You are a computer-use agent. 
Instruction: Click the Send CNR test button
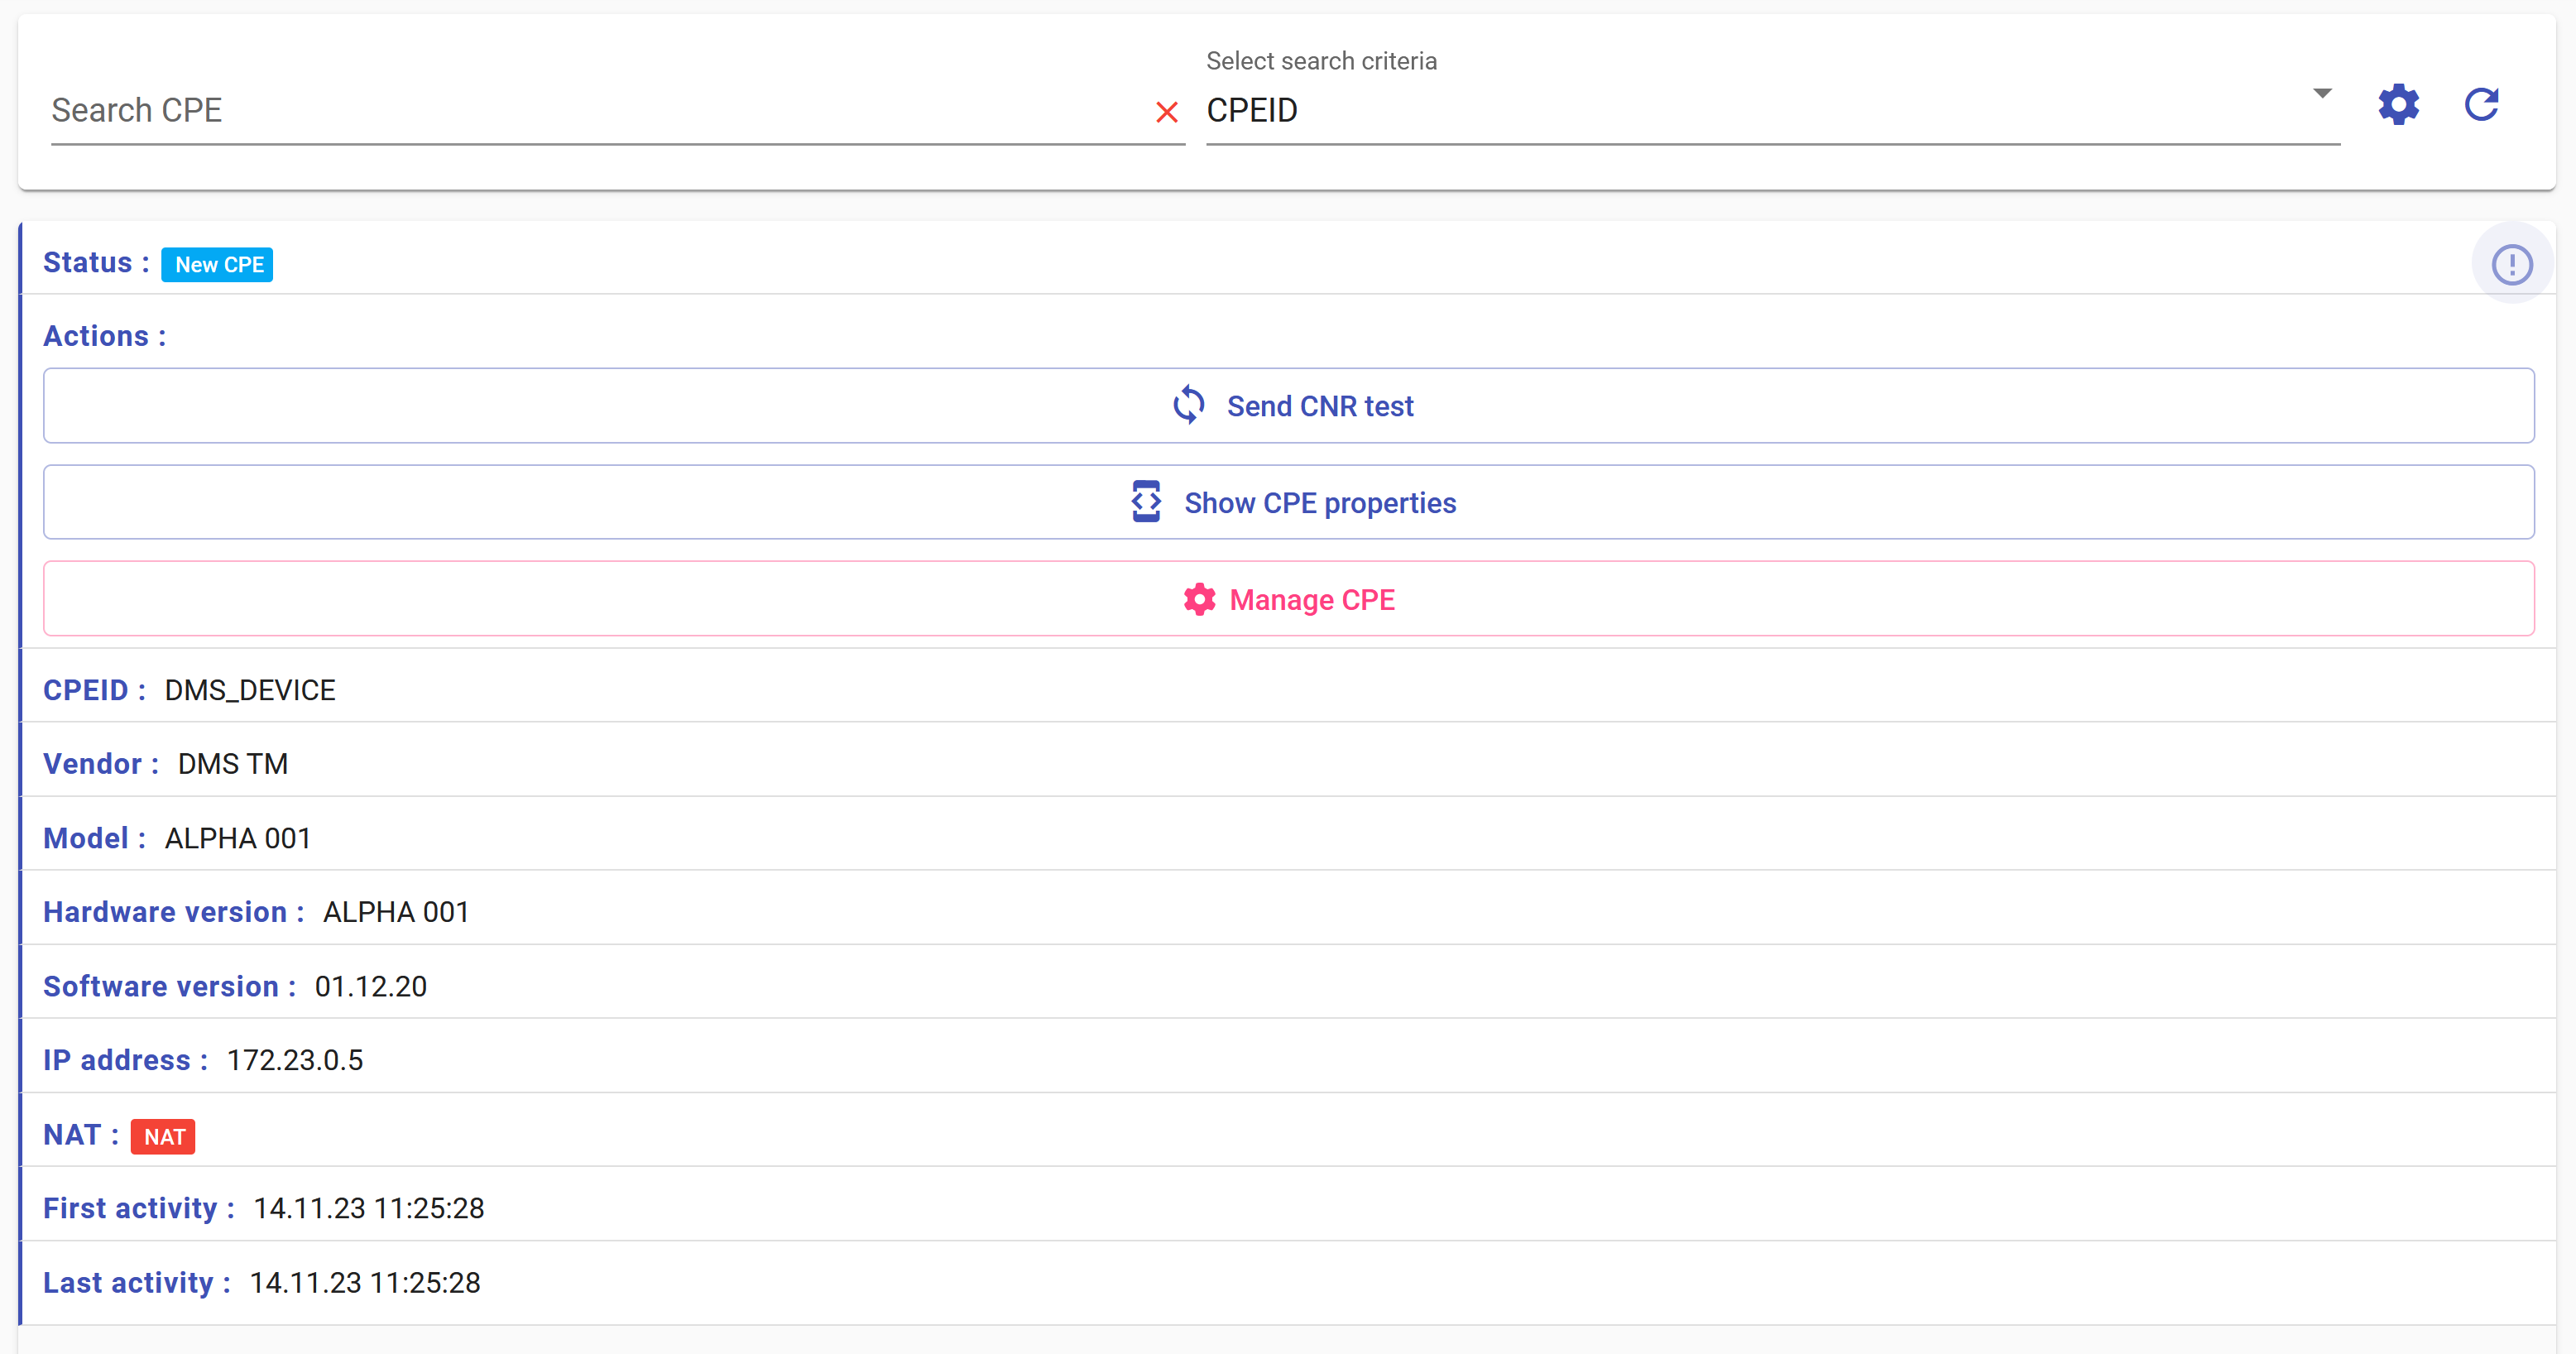tap(1288, 406)
